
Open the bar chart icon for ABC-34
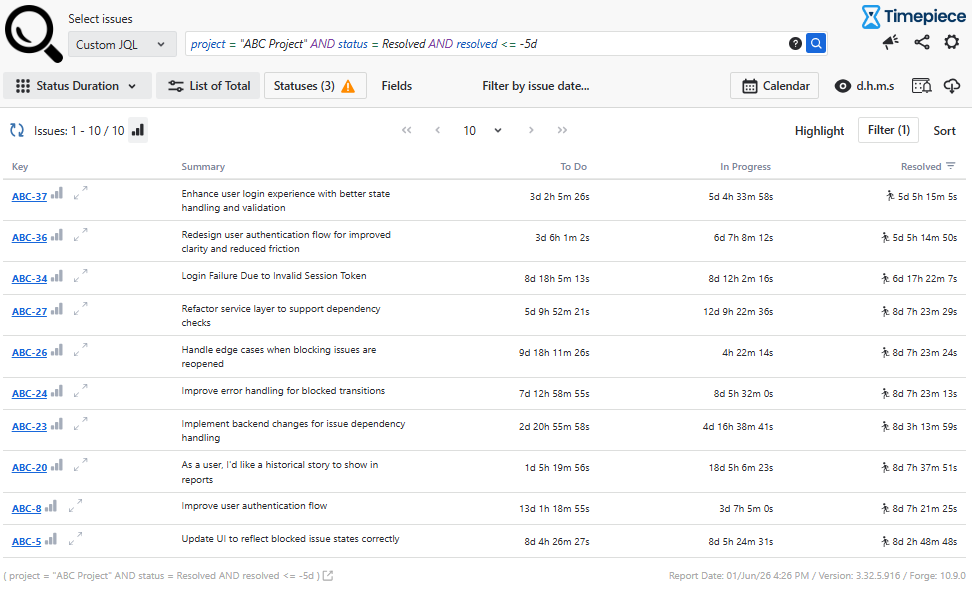point(57,276)
